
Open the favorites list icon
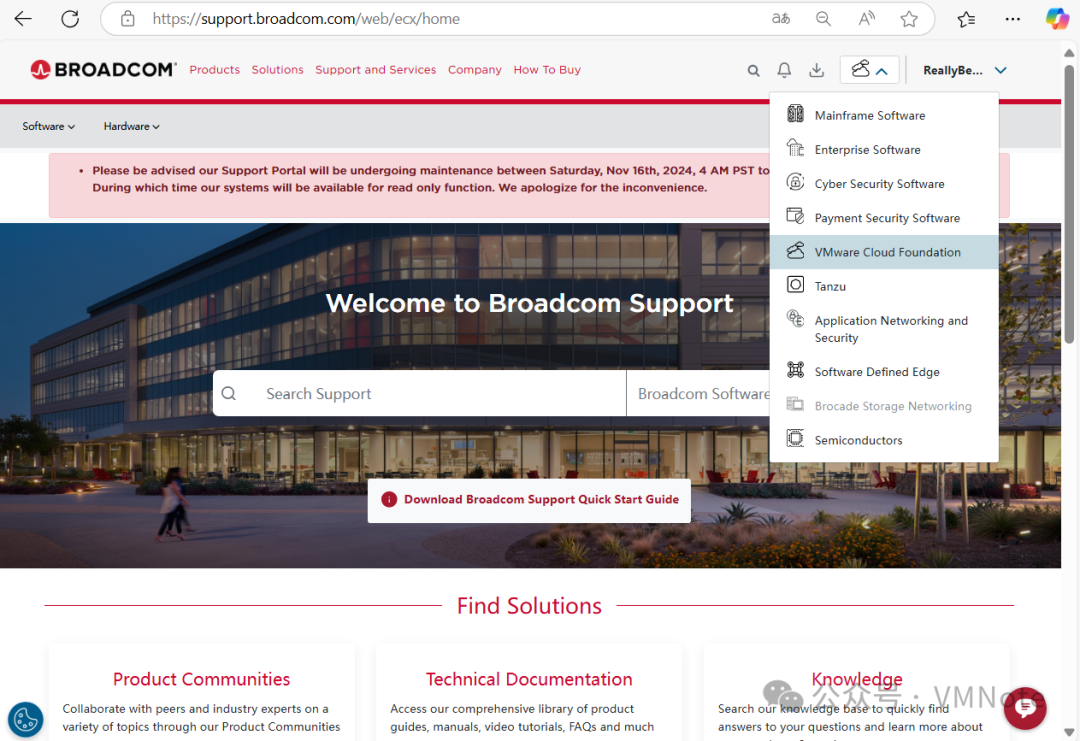click(x=966, y=19)
